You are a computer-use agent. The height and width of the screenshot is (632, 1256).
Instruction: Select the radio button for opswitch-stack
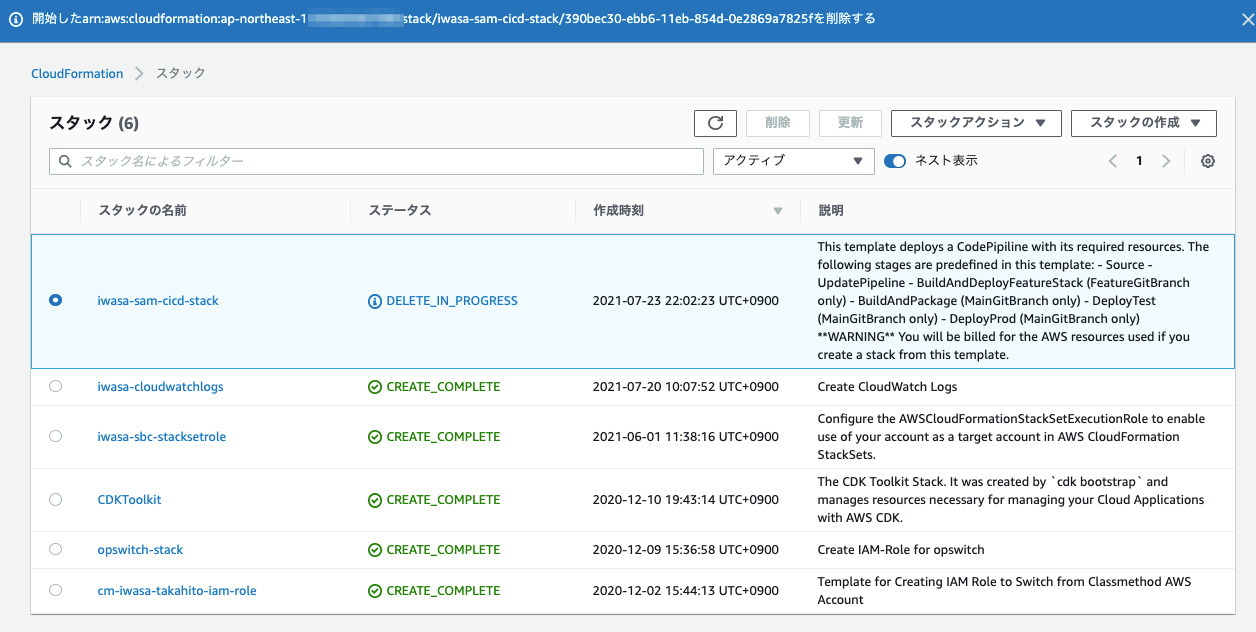(55, 549)
